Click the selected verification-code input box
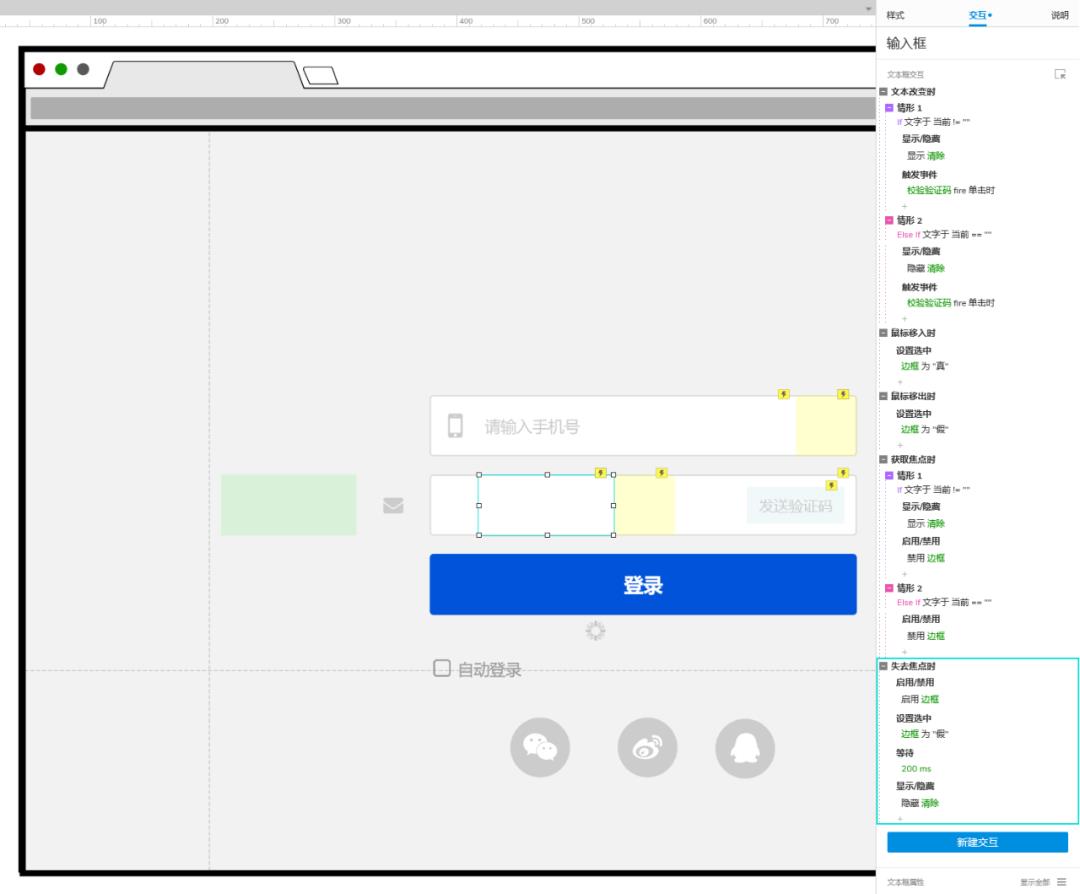 [546, 505]
